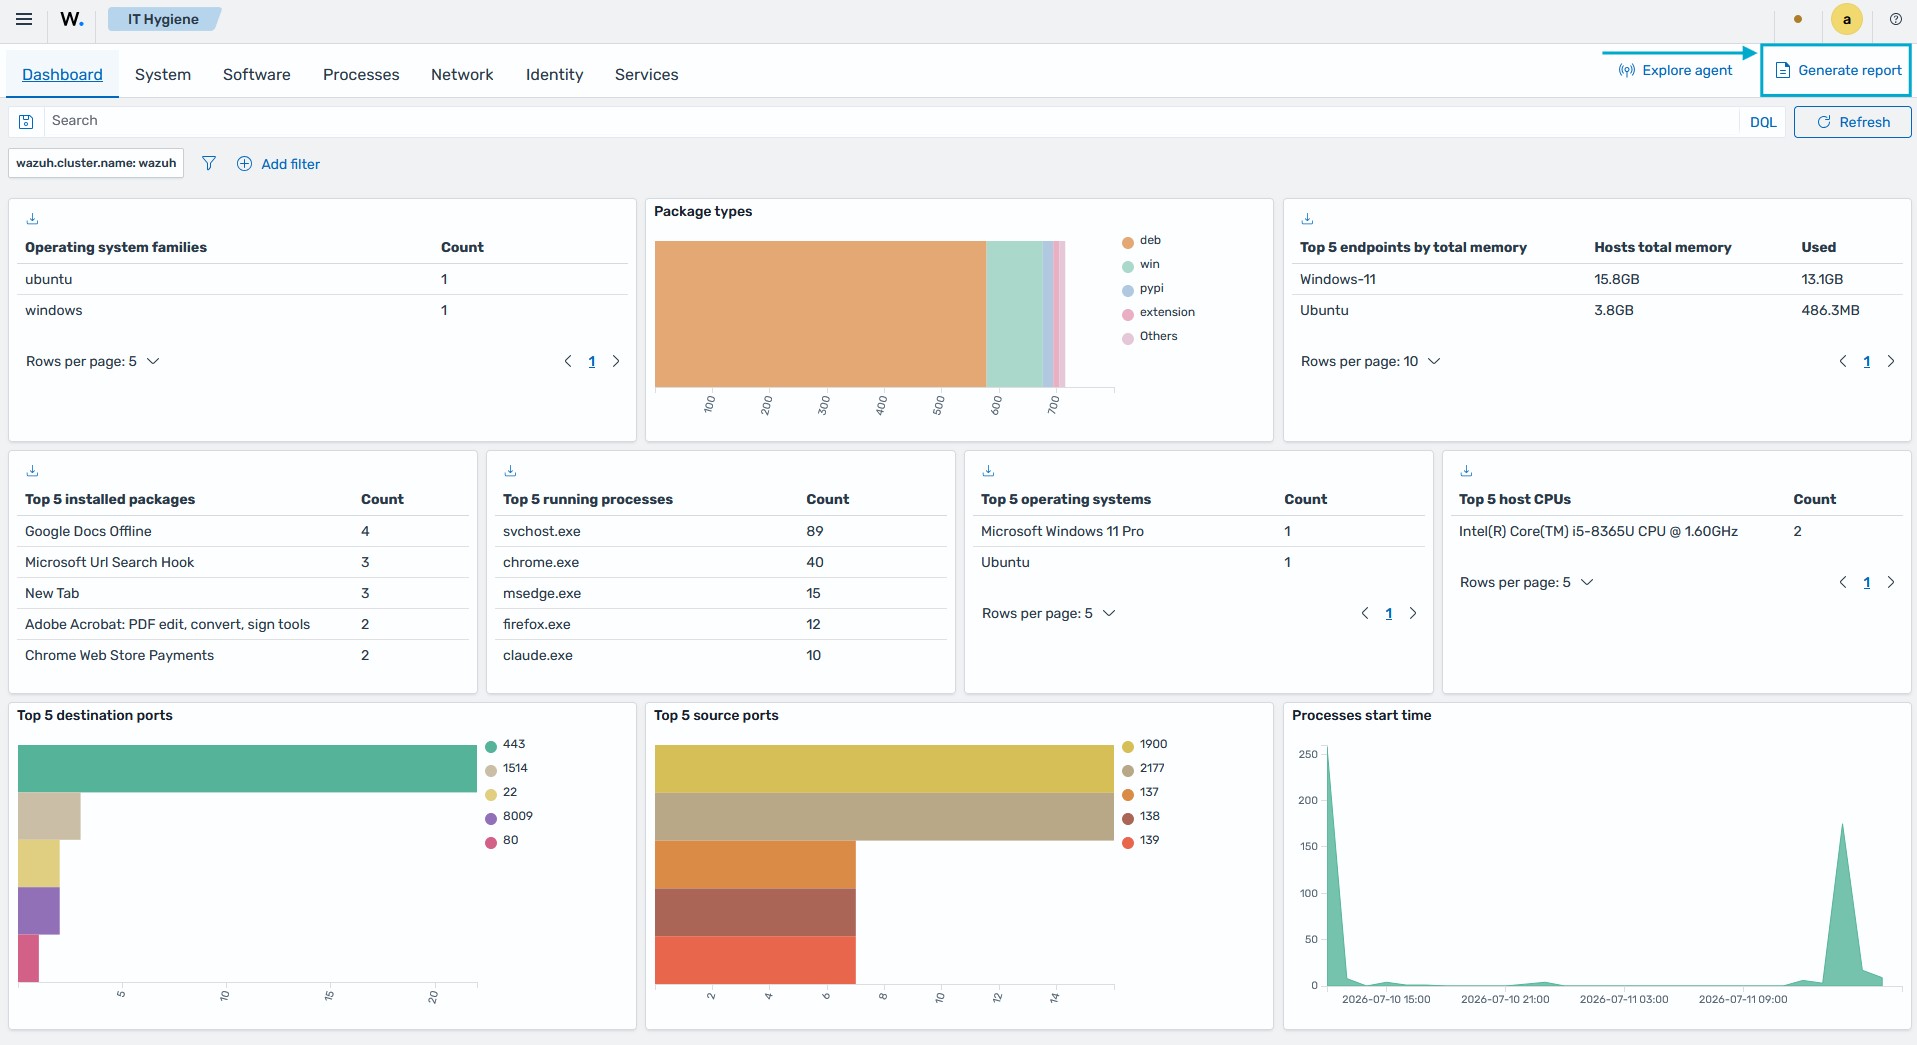
Task: Click the IT Hygiene breadcrumb badge
Action: click(163, 19)
